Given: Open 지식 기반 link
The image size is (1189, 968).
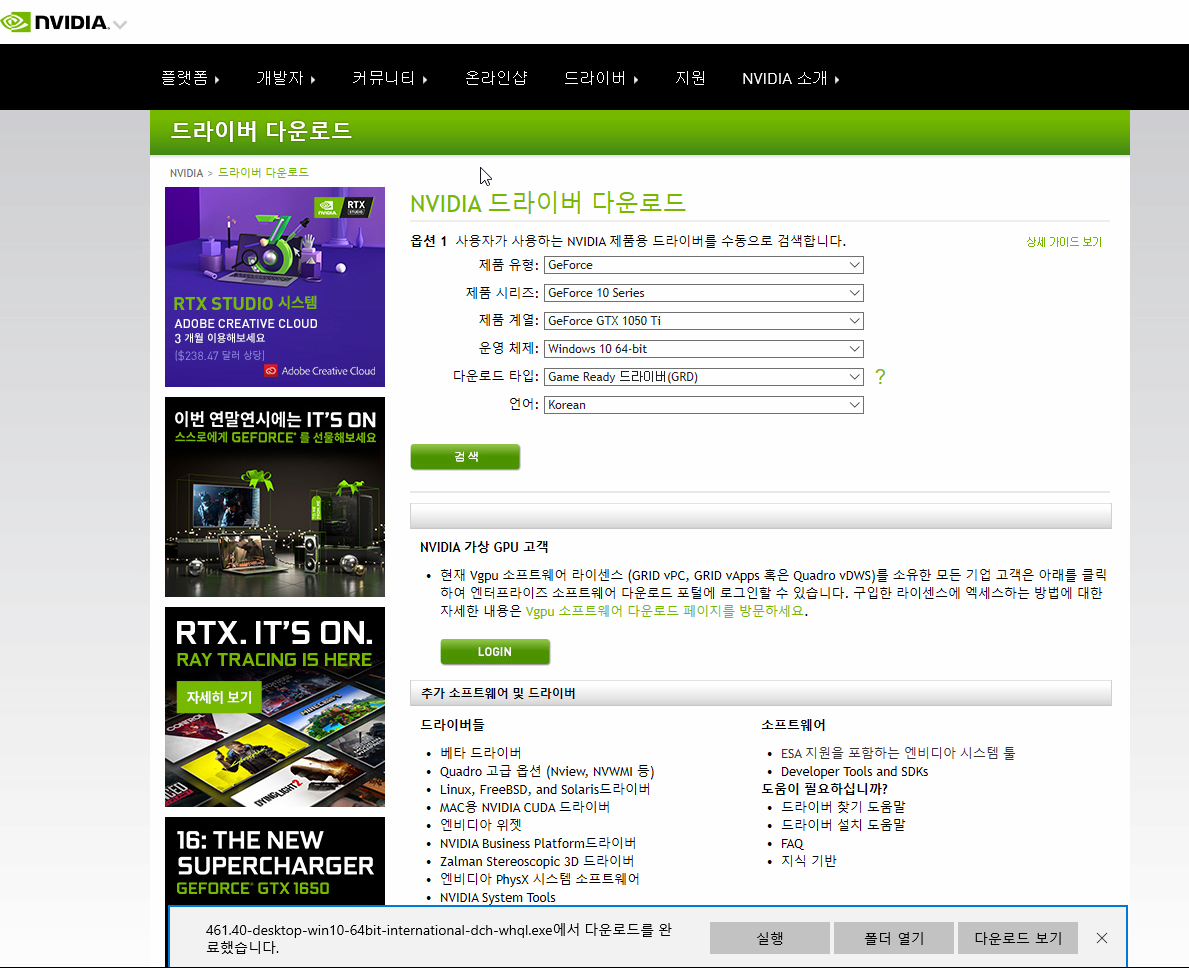Looking at the screenshot, I should [808, 861].
